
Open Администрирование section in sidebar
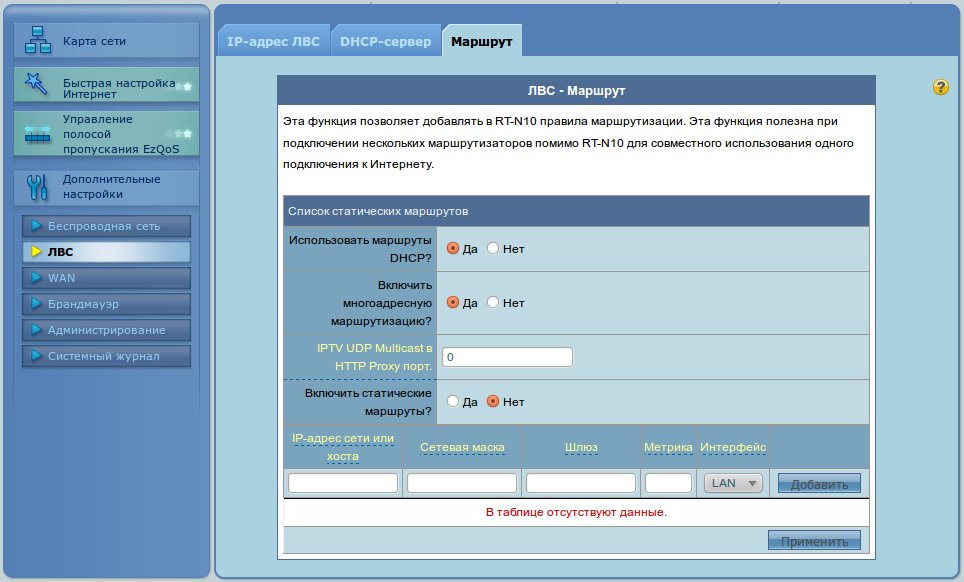105,330
